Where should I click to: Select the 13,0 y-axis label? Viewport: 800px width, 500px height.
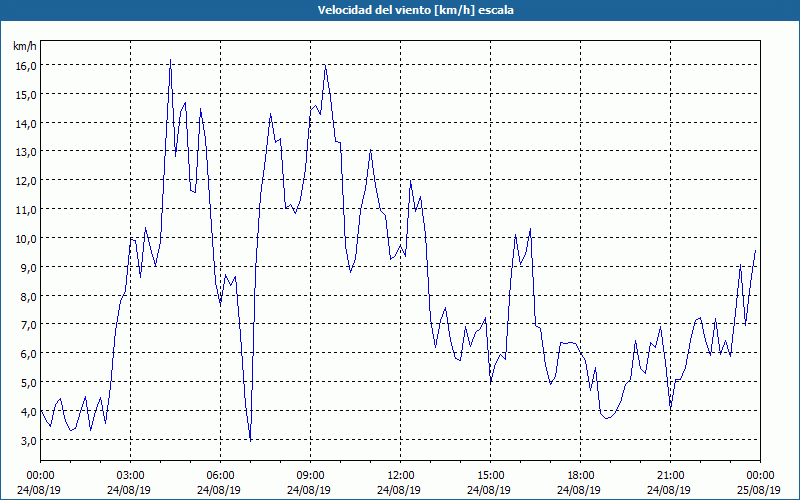point(25,152)
